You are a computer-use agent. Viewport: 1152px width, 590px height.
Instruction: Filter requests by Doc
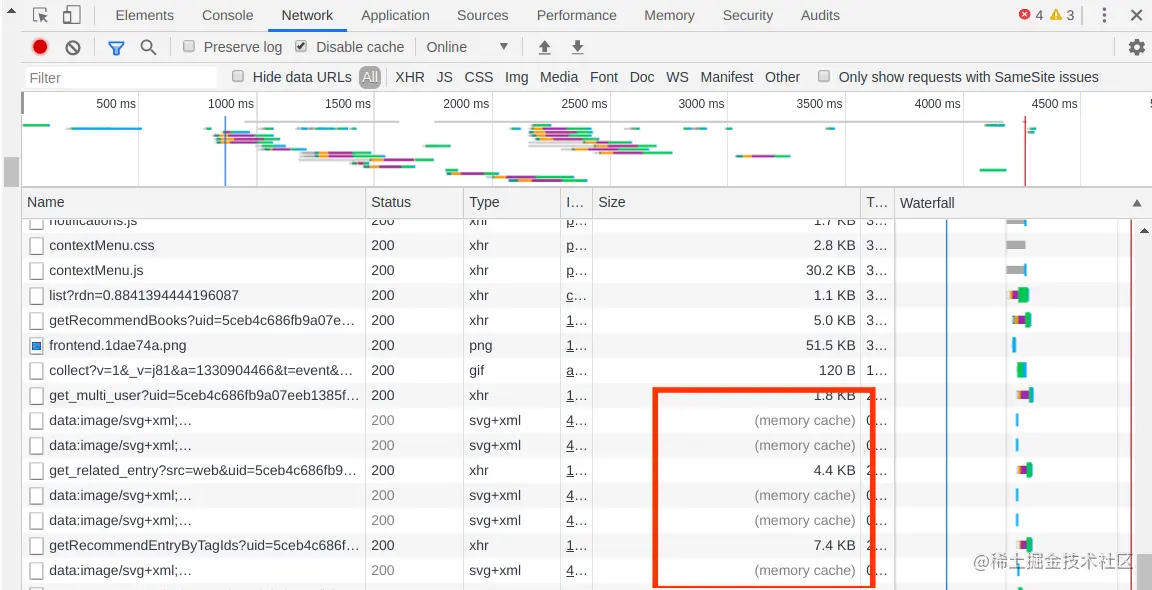coord(642,76)
